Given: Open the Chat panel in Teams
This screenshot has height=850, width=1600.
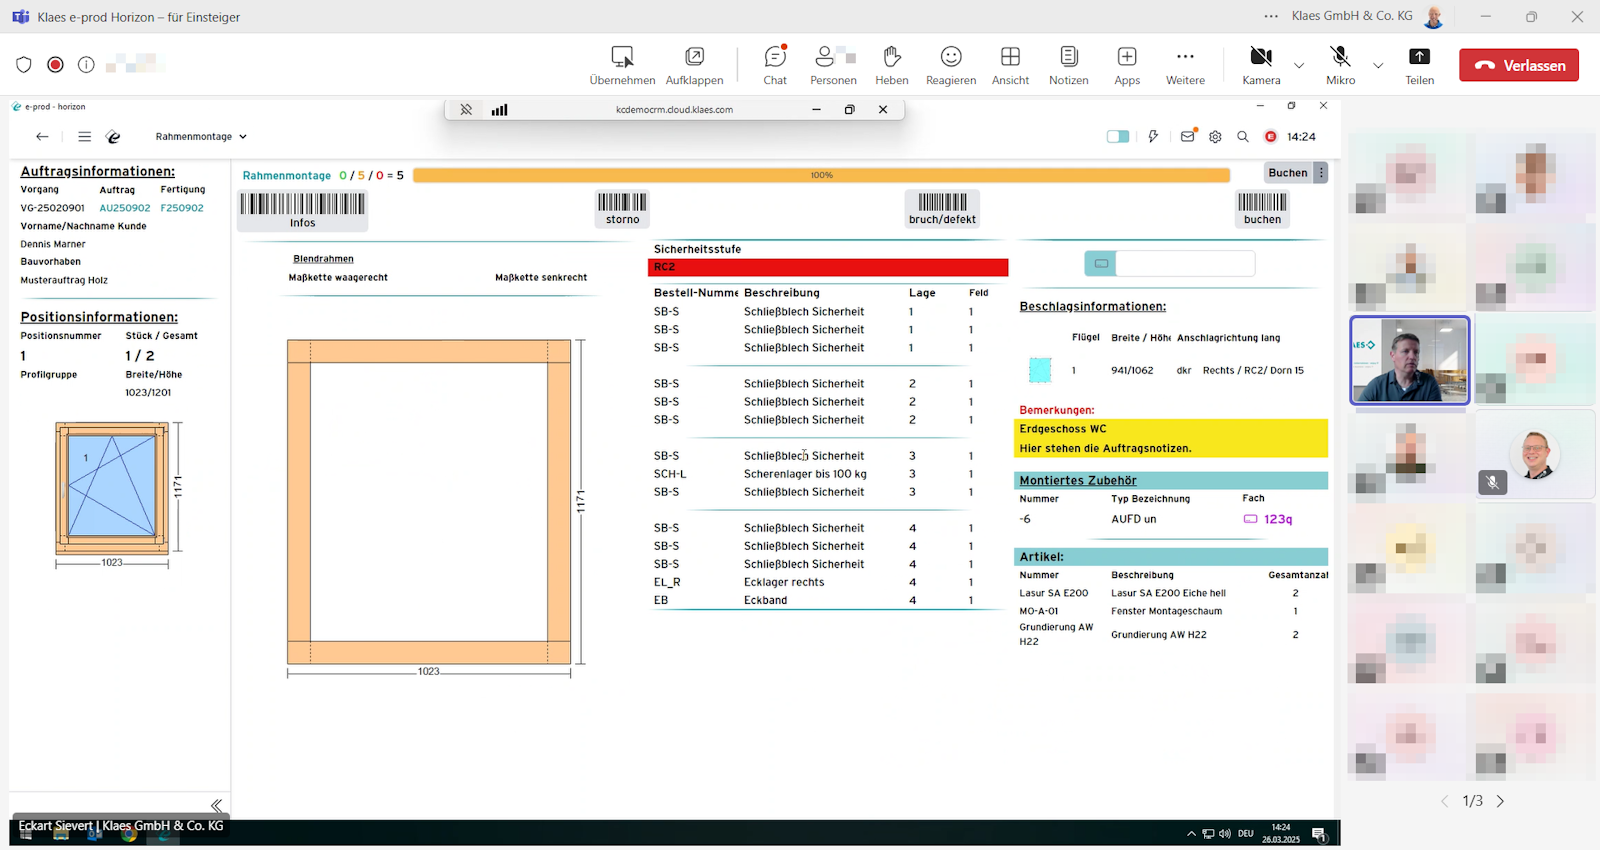Looking at the screenshot, I should tap(775, 65).
